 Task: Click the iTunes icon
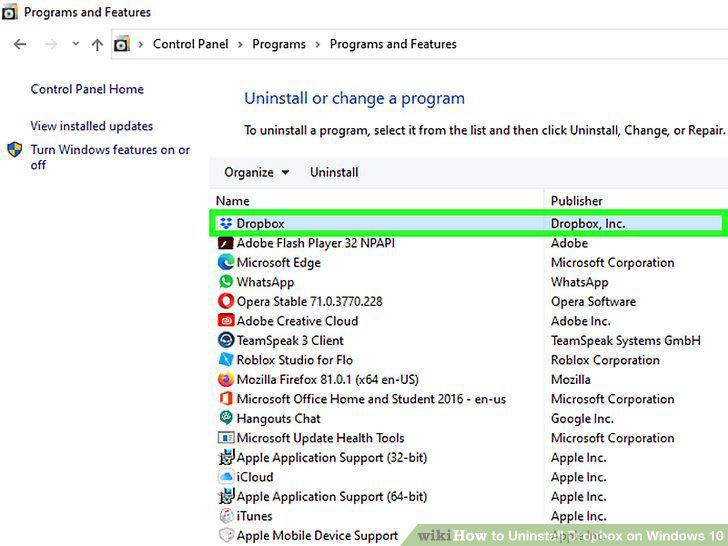point(226,516)
